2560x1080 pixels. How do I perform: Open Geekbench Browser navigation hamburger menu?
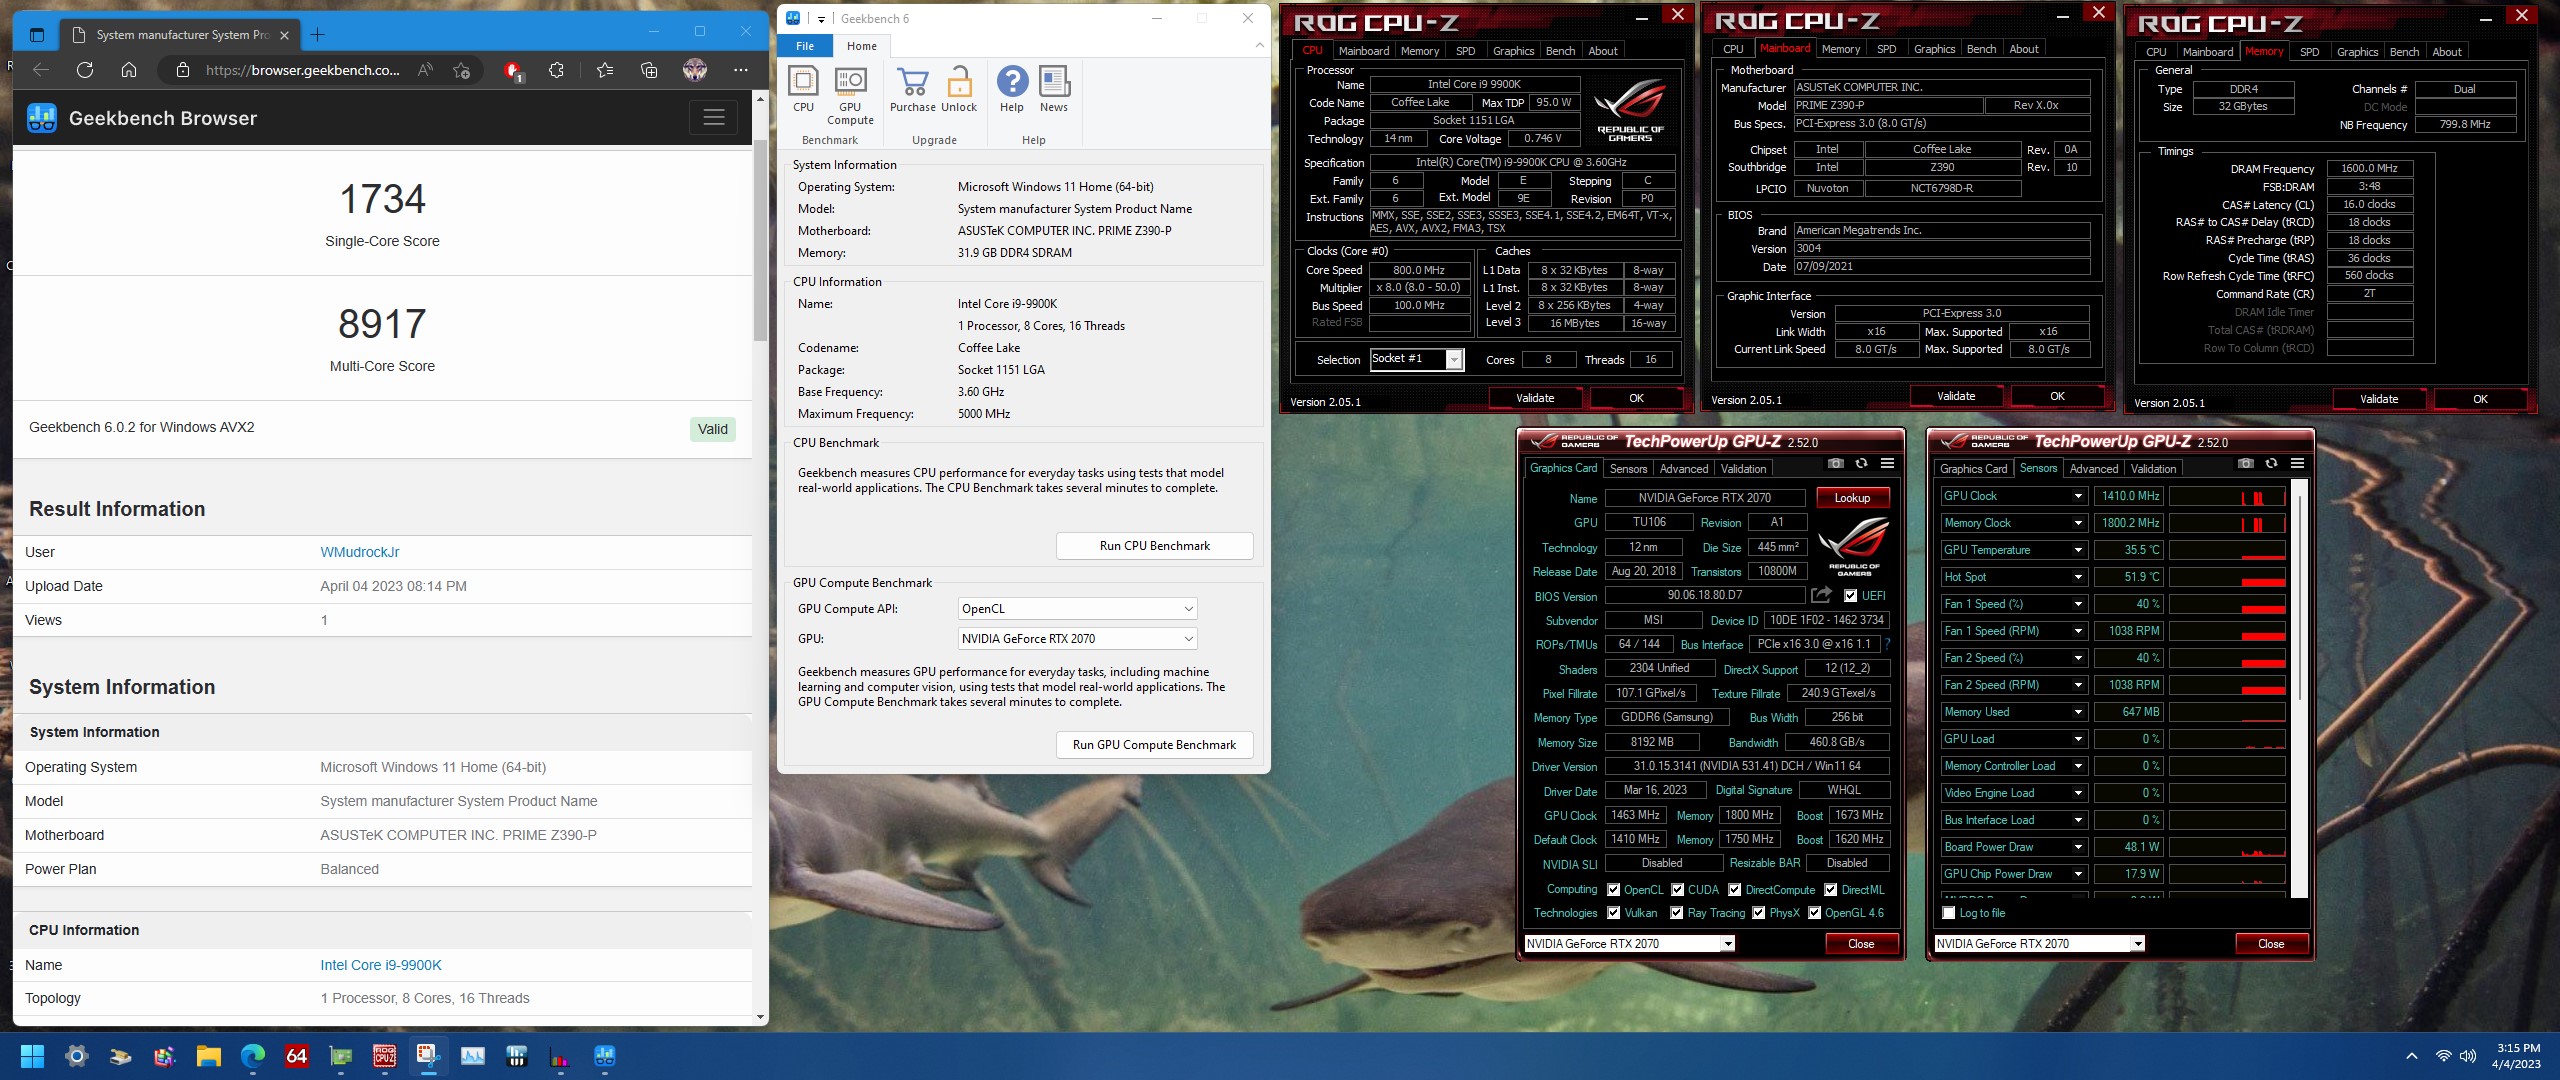[x=713, y=118]
